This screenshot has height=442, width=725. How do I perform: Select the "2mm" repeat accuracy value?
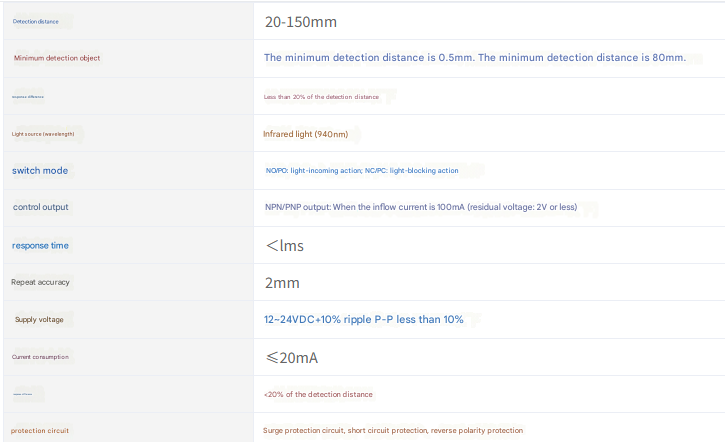tap(282, 283)
